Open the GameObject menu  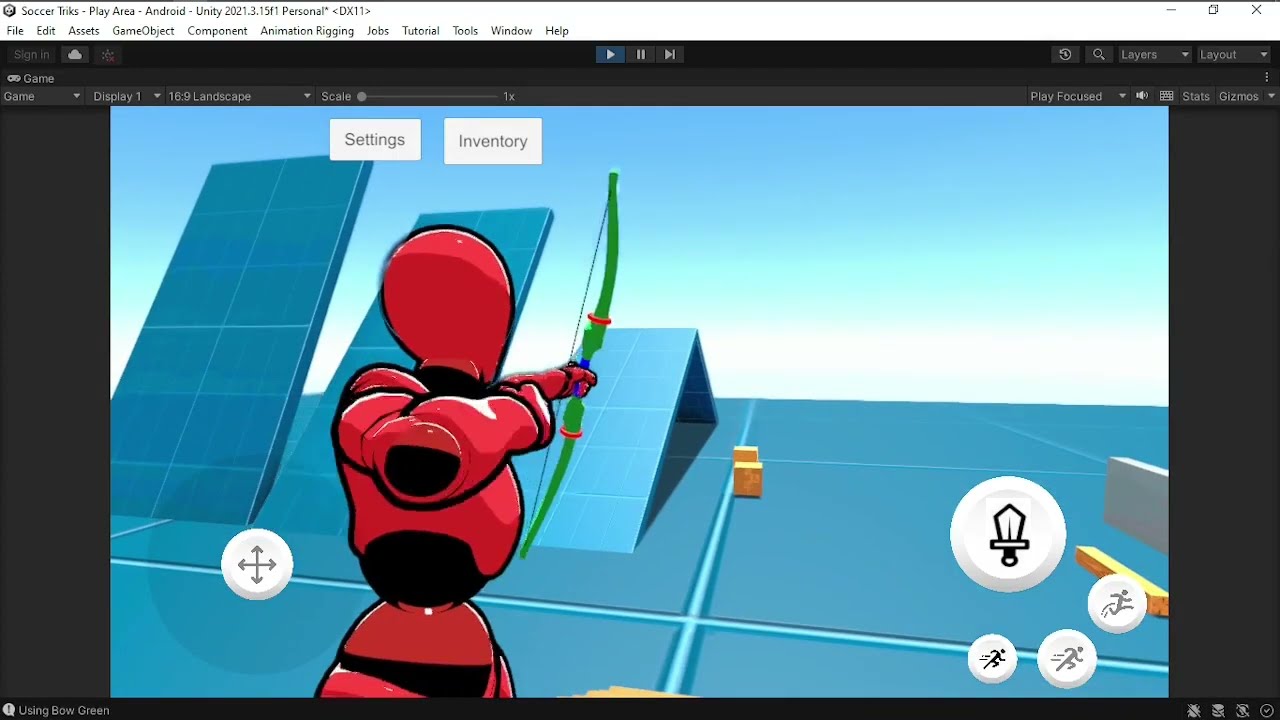[143, 31]
